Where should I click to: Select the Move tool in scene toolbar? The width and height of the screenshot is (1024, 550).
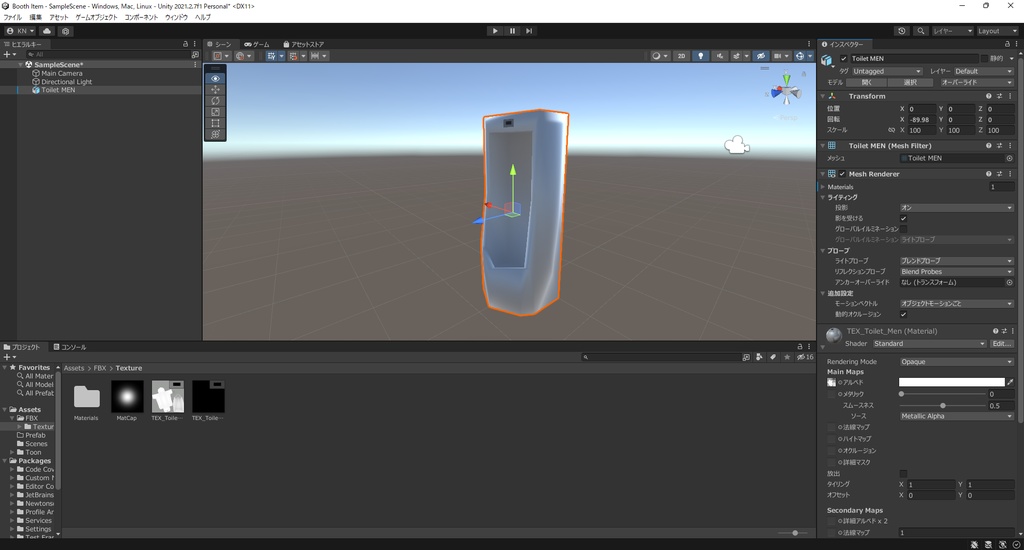(216, 89)
